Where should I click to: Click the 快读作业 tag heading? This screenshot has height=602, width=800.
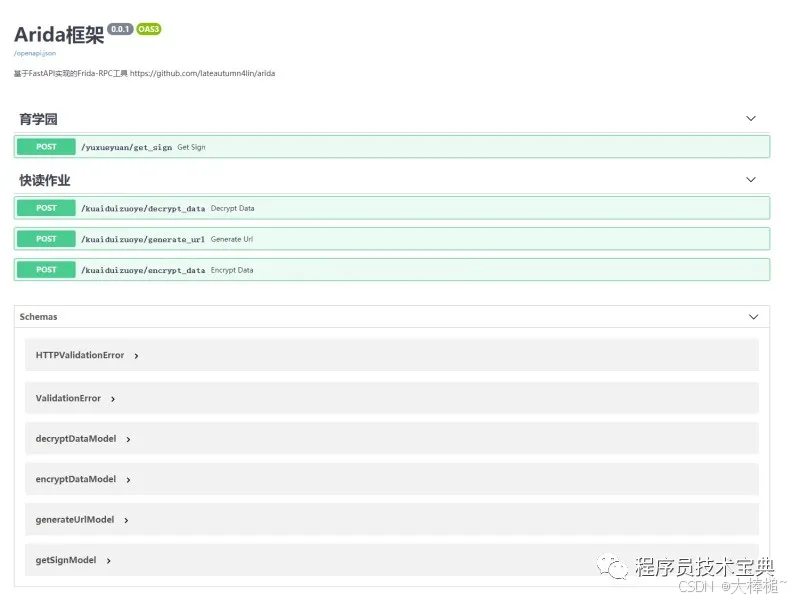pos(44,180)
